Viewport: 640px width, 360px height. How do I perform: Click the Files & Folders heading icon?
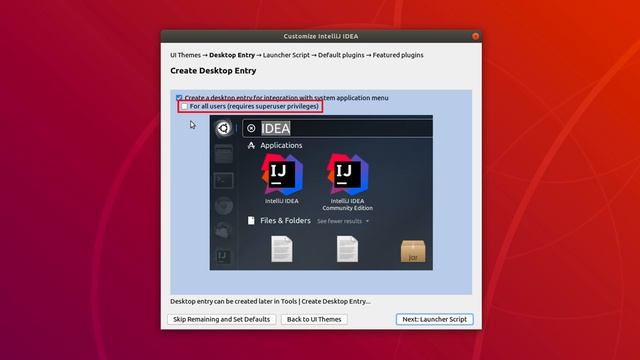click(251, 221)
